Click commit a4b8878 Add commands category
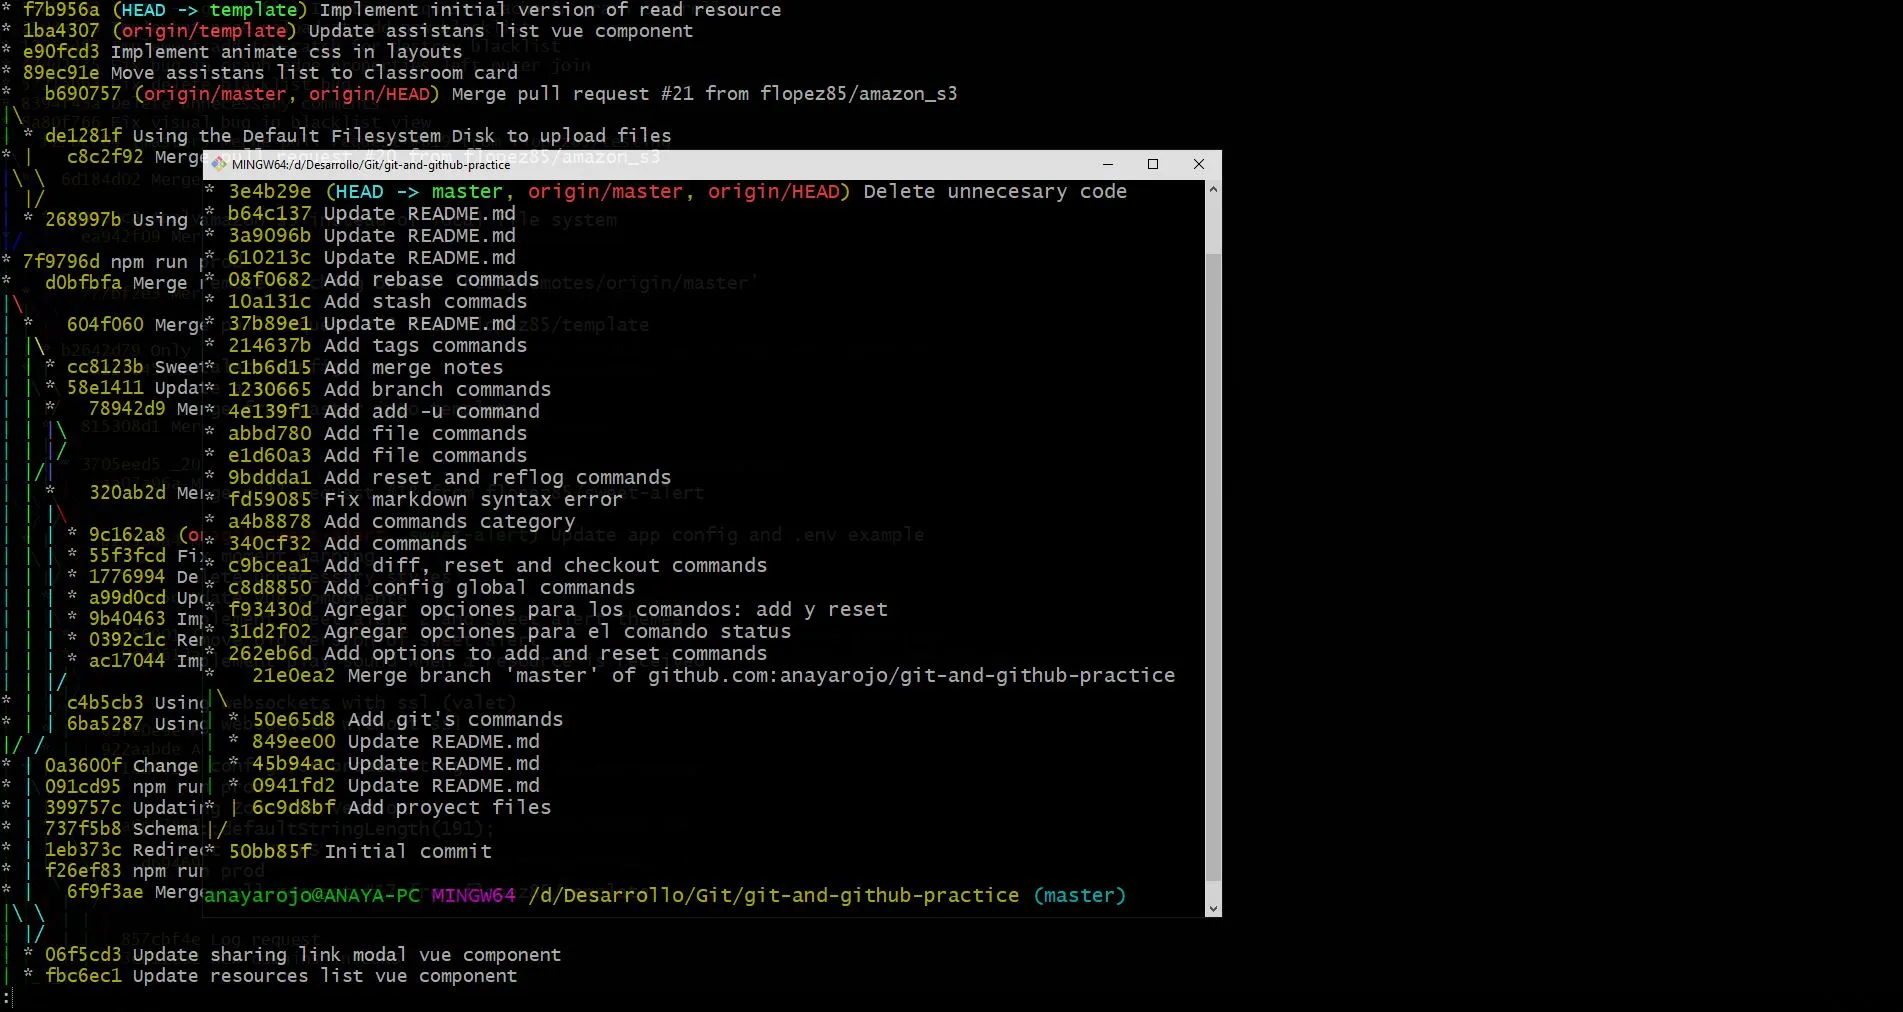1903x1012 pixels. coord(401,521)
